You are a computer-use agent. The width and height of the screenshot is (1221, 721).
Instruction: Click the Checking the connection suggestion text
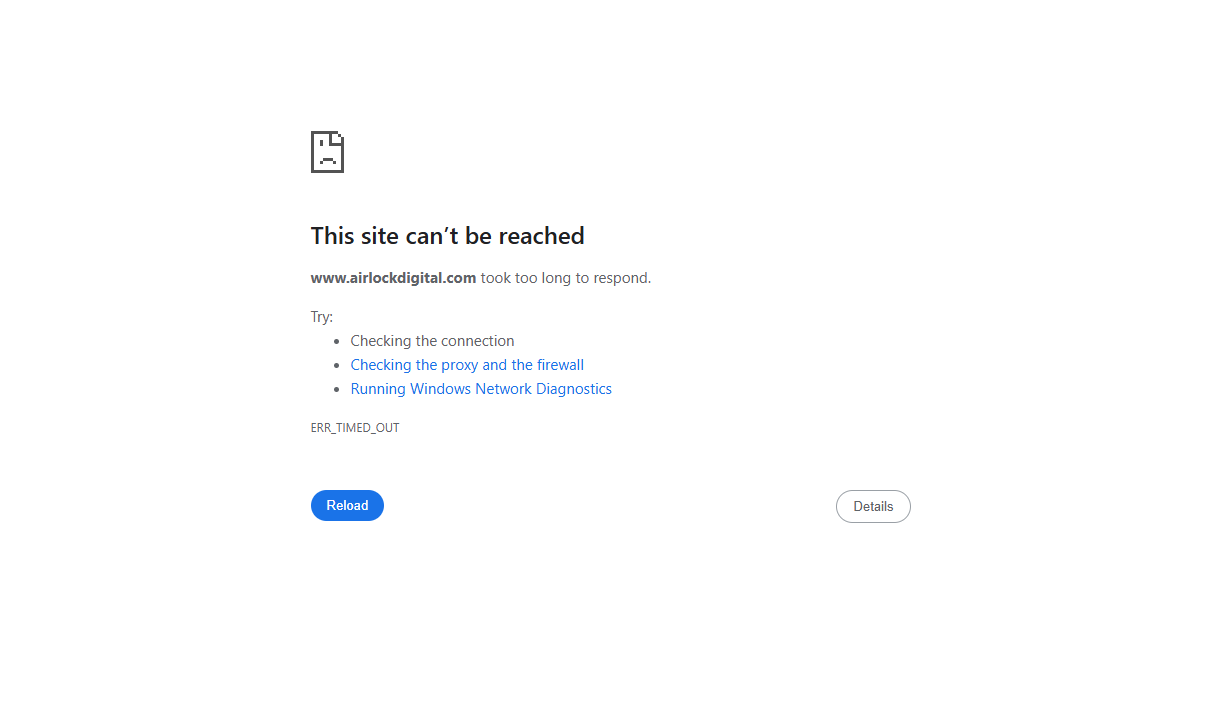(432, 341)
